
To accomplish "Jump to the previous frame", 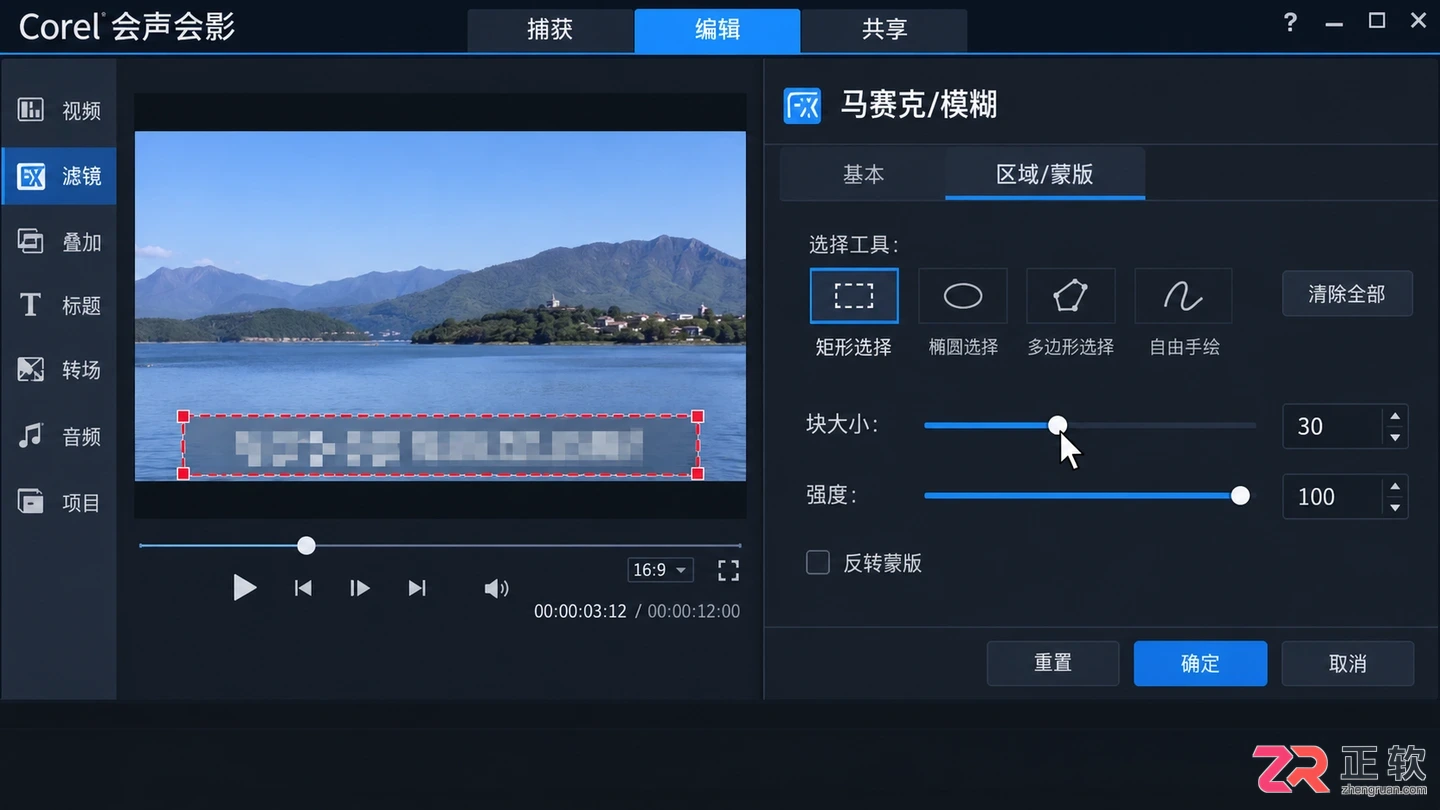I will pyautogui.click(x=303, y=588).
